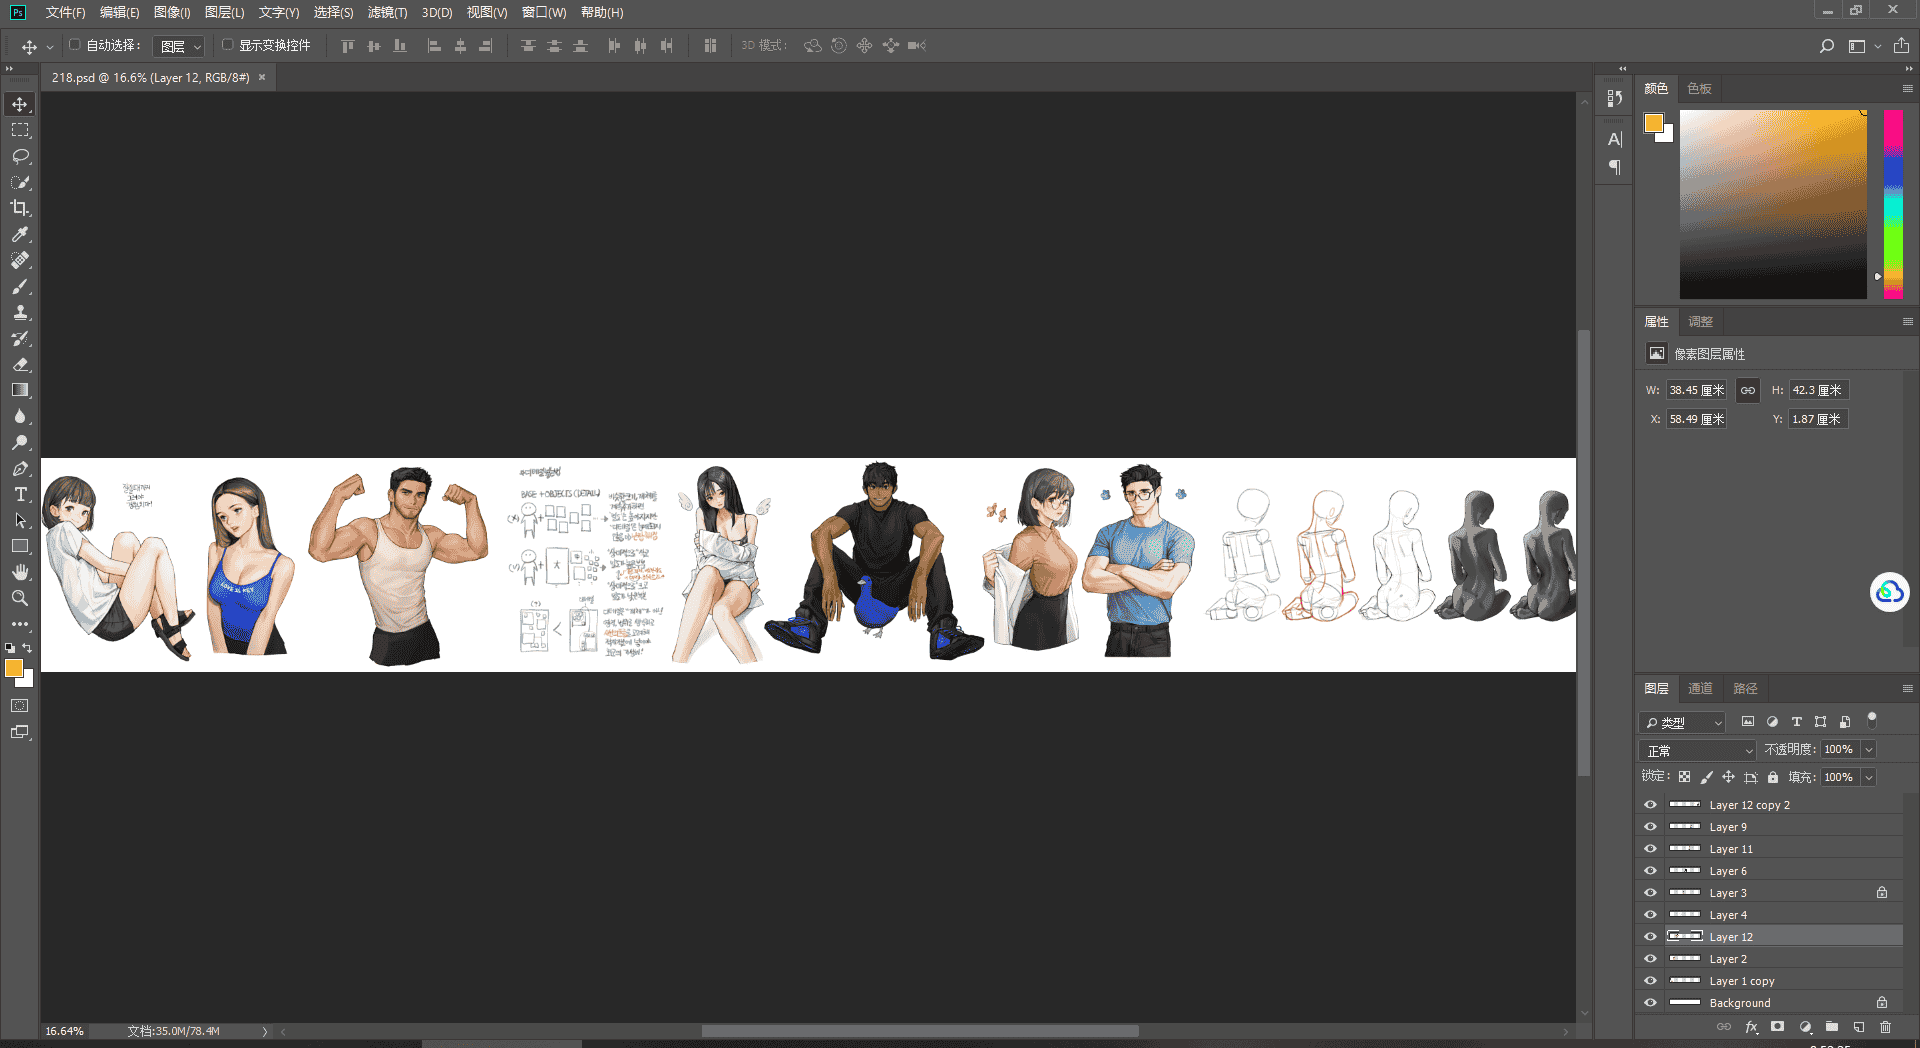
Task: Create a new group with the folder icon
Action: coord(1831,1027)
